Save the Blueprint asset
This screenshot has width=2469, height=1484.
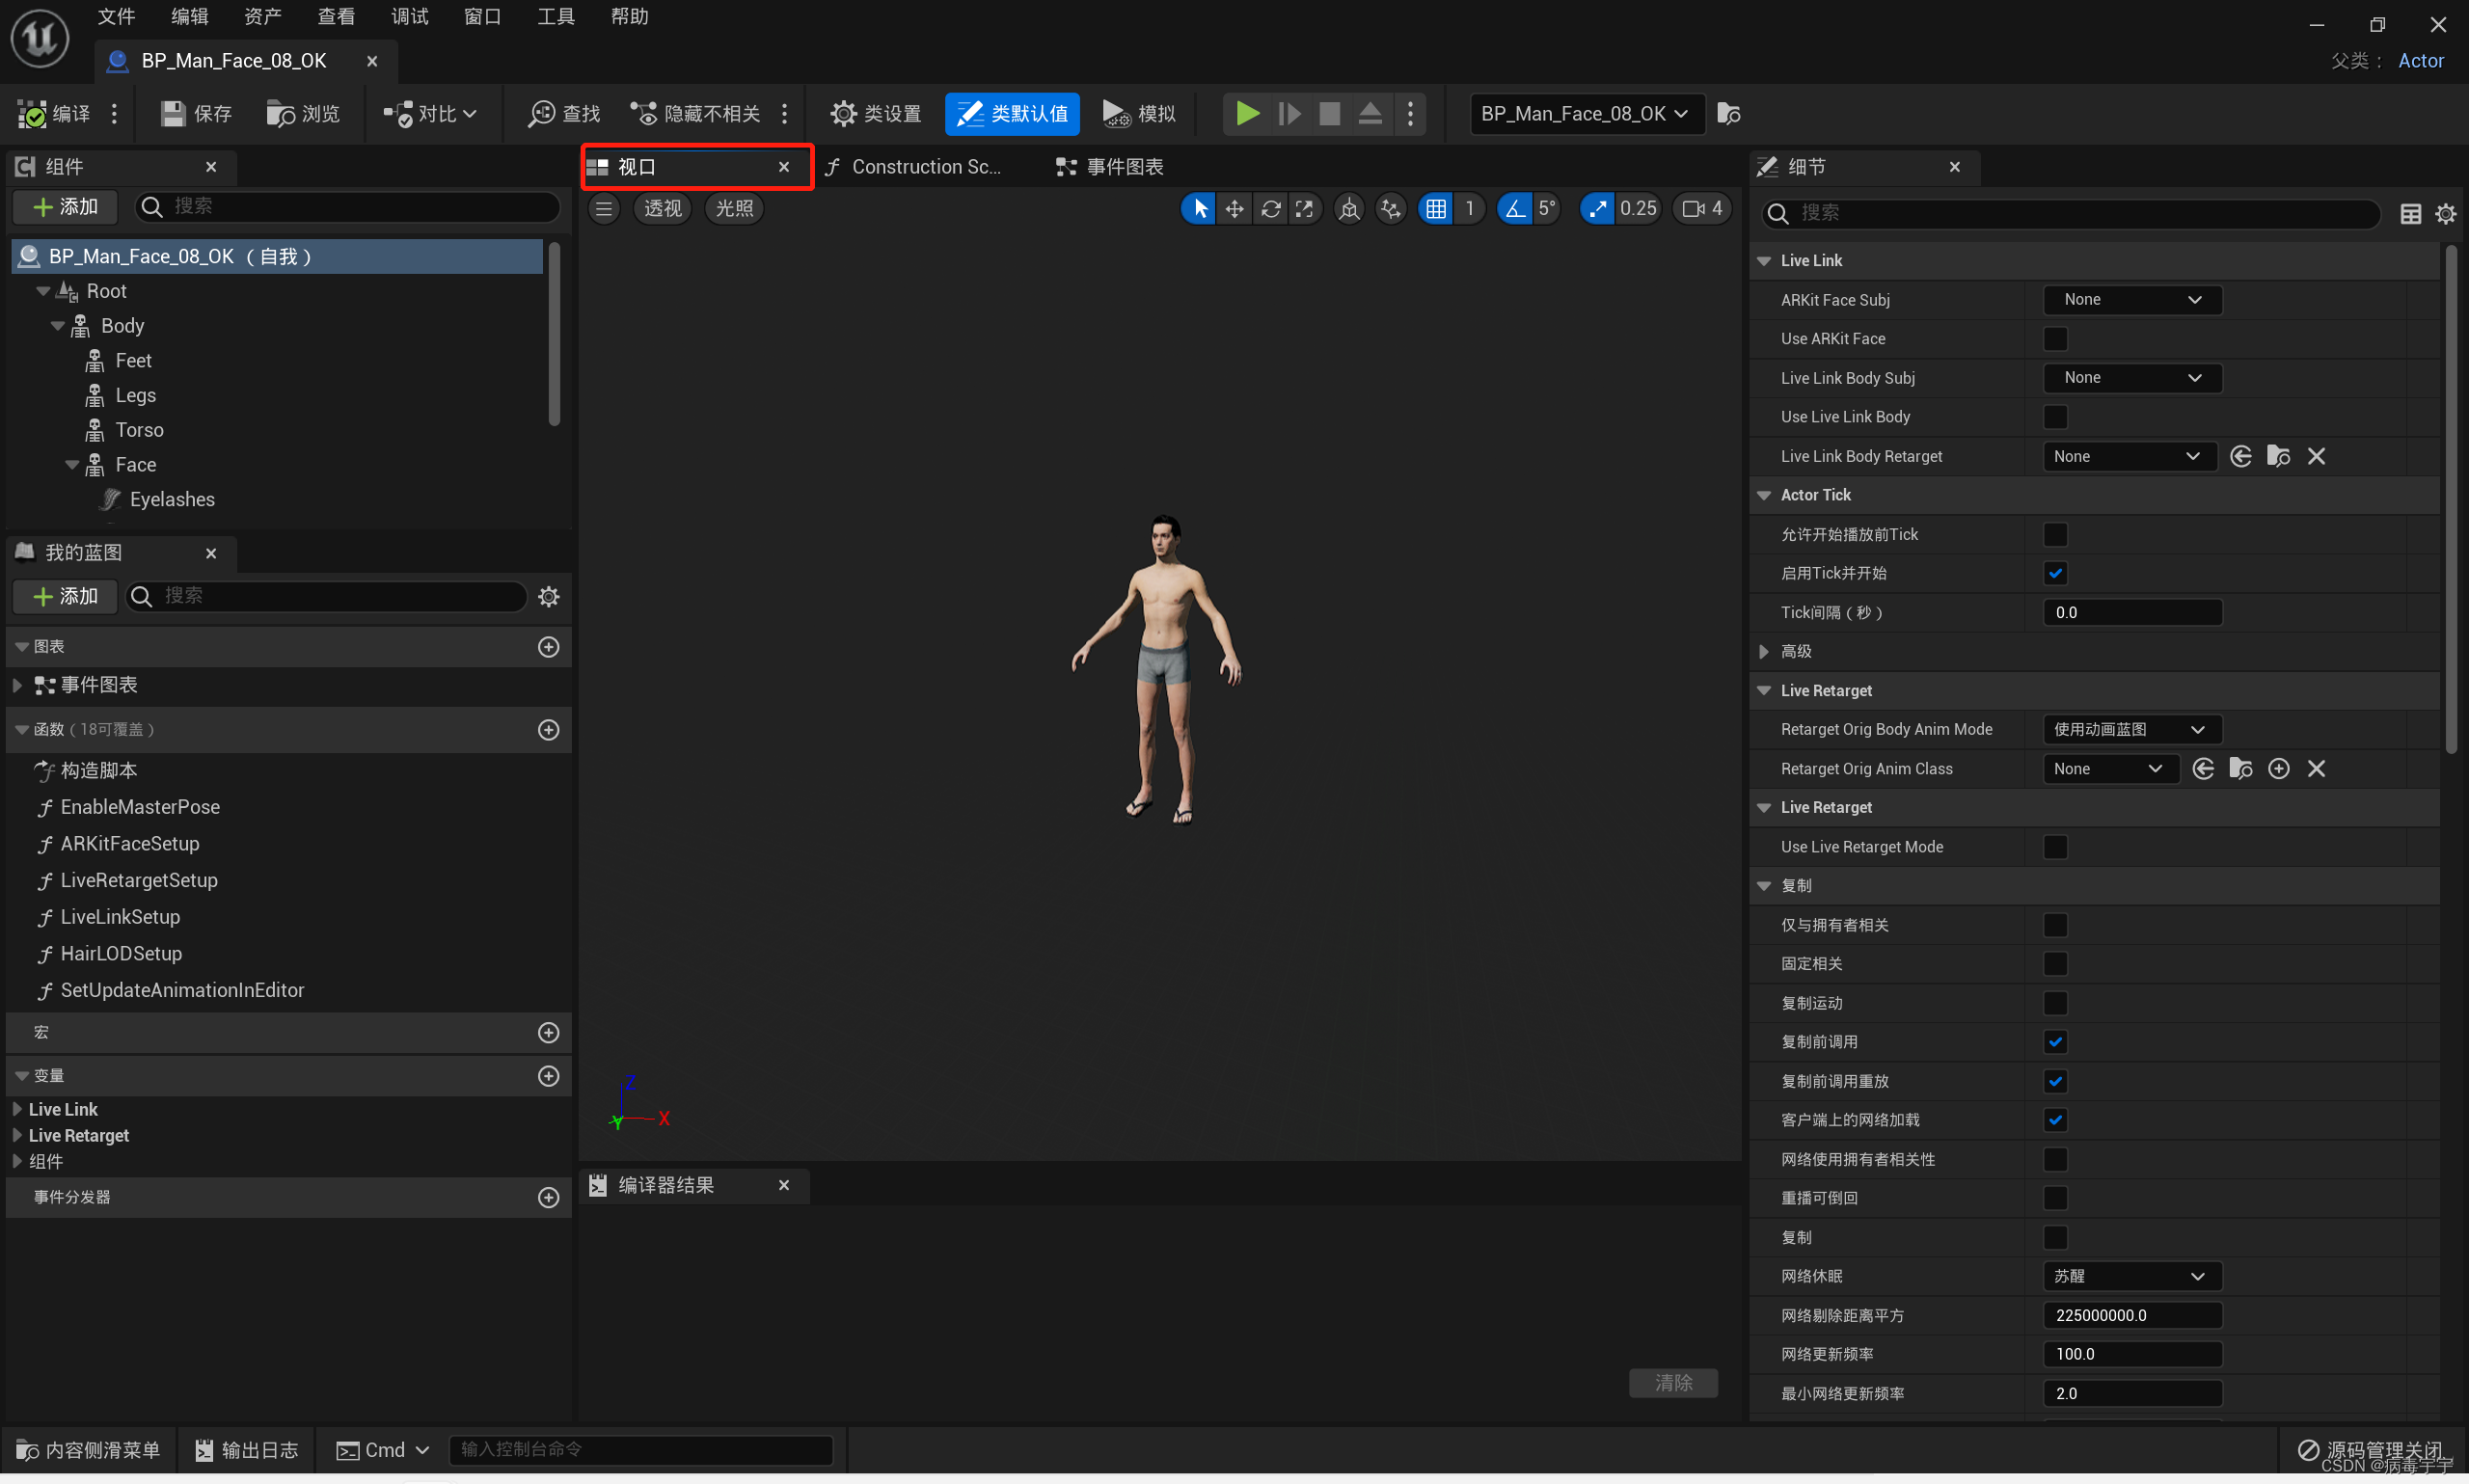point(195,113)
